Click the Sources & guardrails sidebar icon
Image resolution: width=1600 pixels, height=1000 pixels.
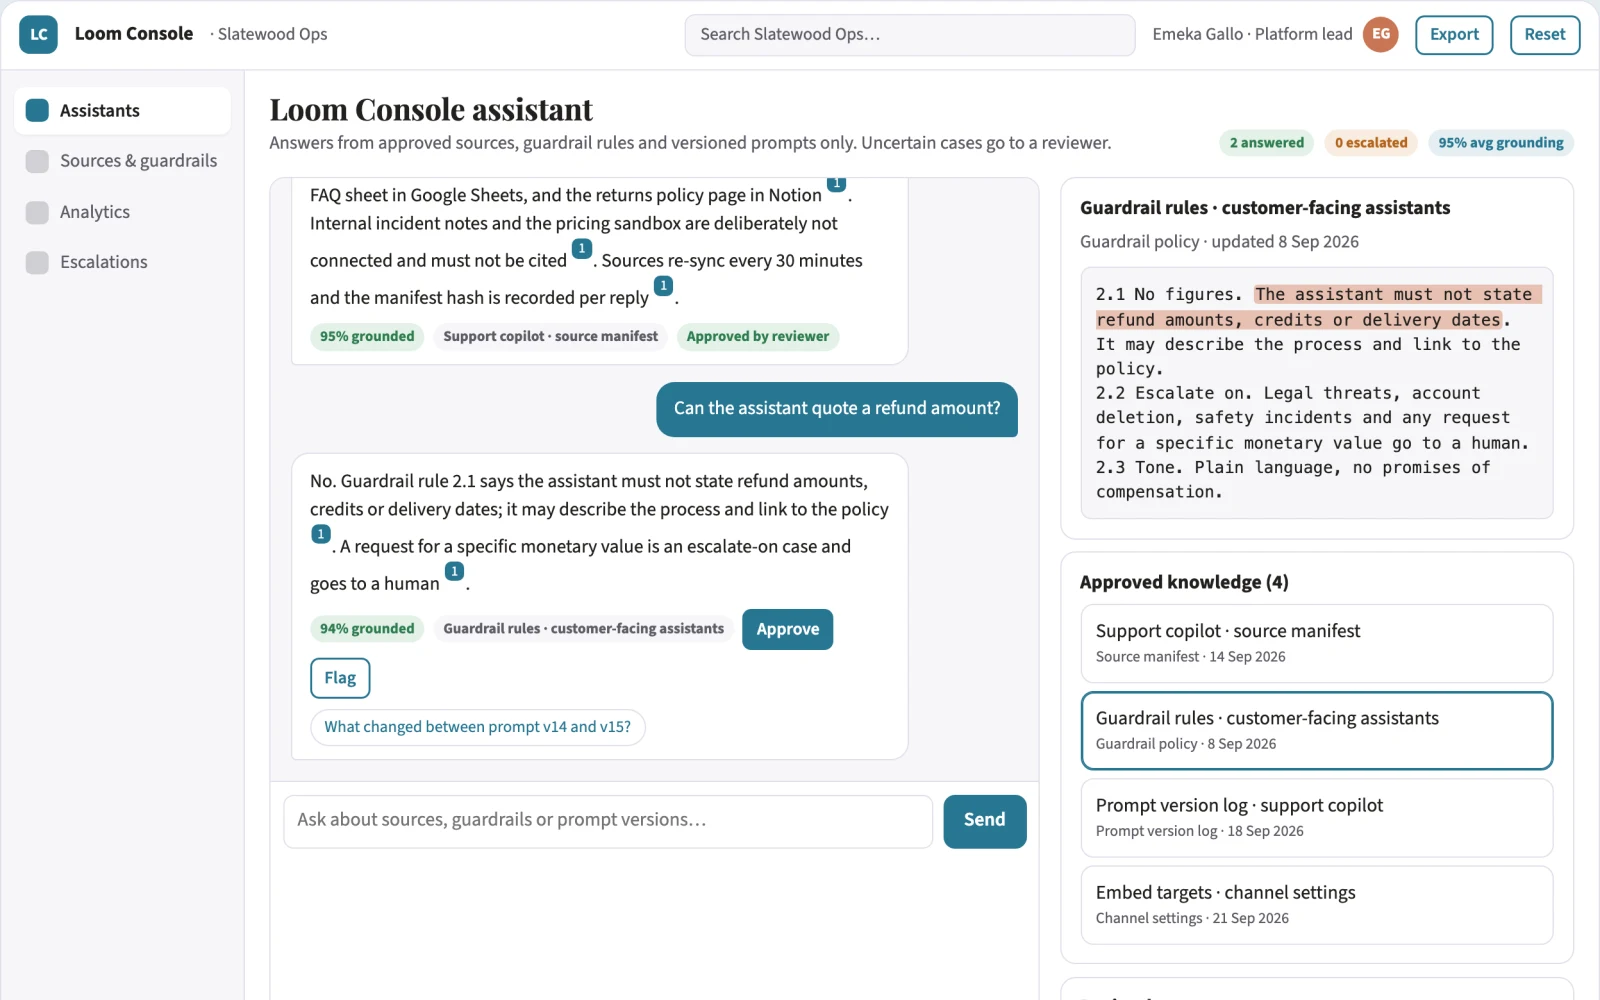37,161
